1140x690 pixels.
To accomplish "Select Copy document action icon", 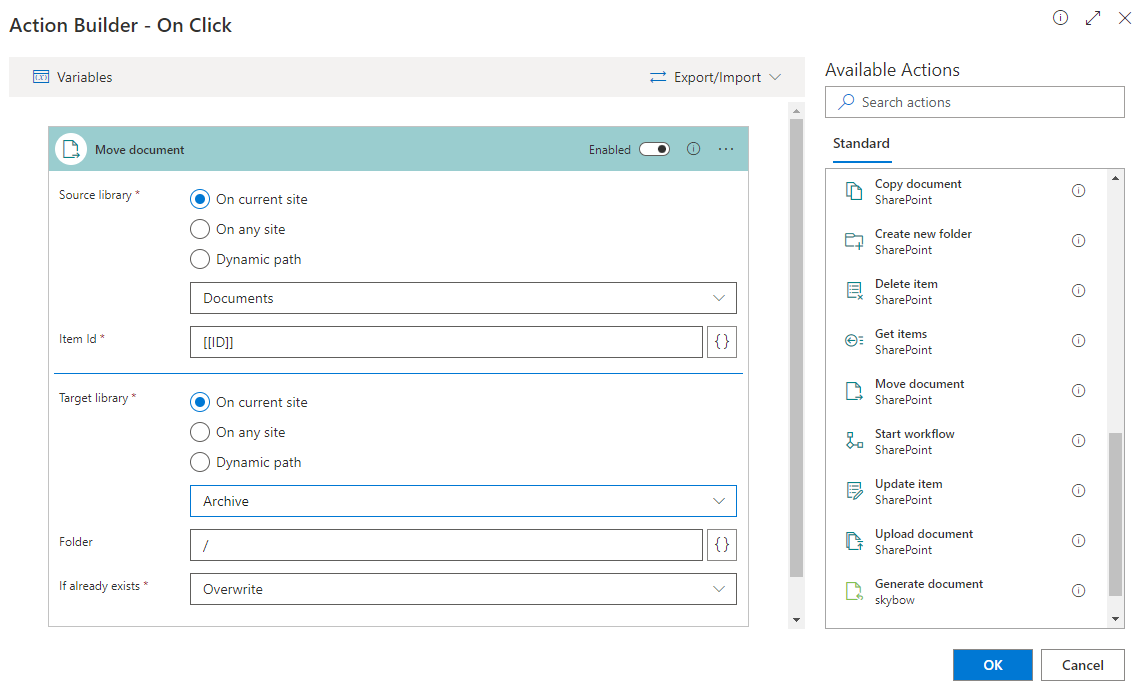I will 854,191.
